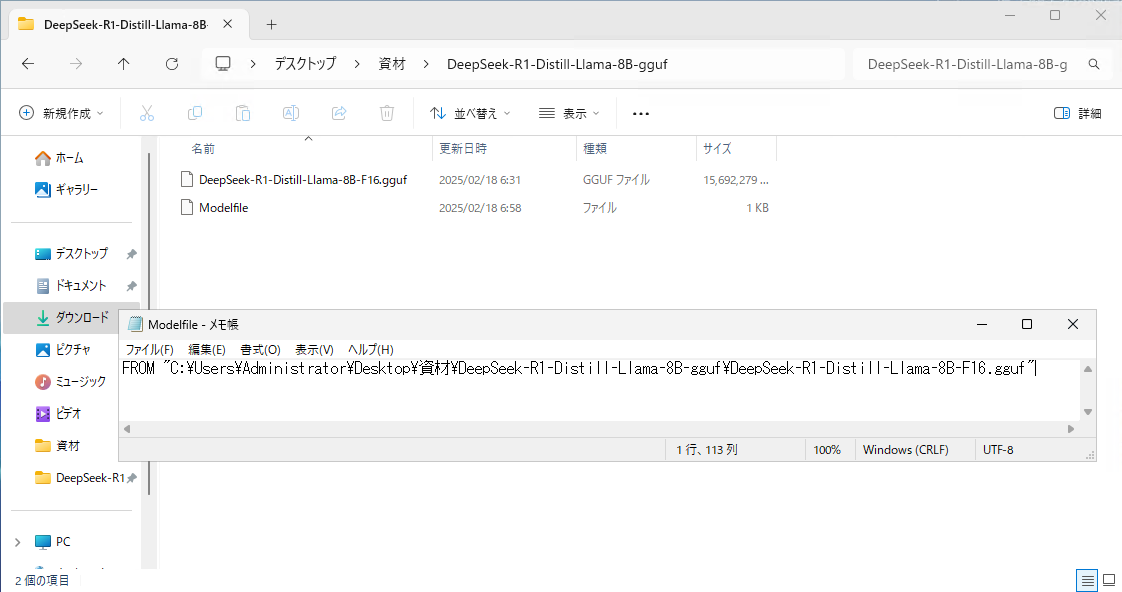Click the Copy icon in the Explorer toolbar
Viewport: 1122px width, 592px height.
[x=195, y=113]
